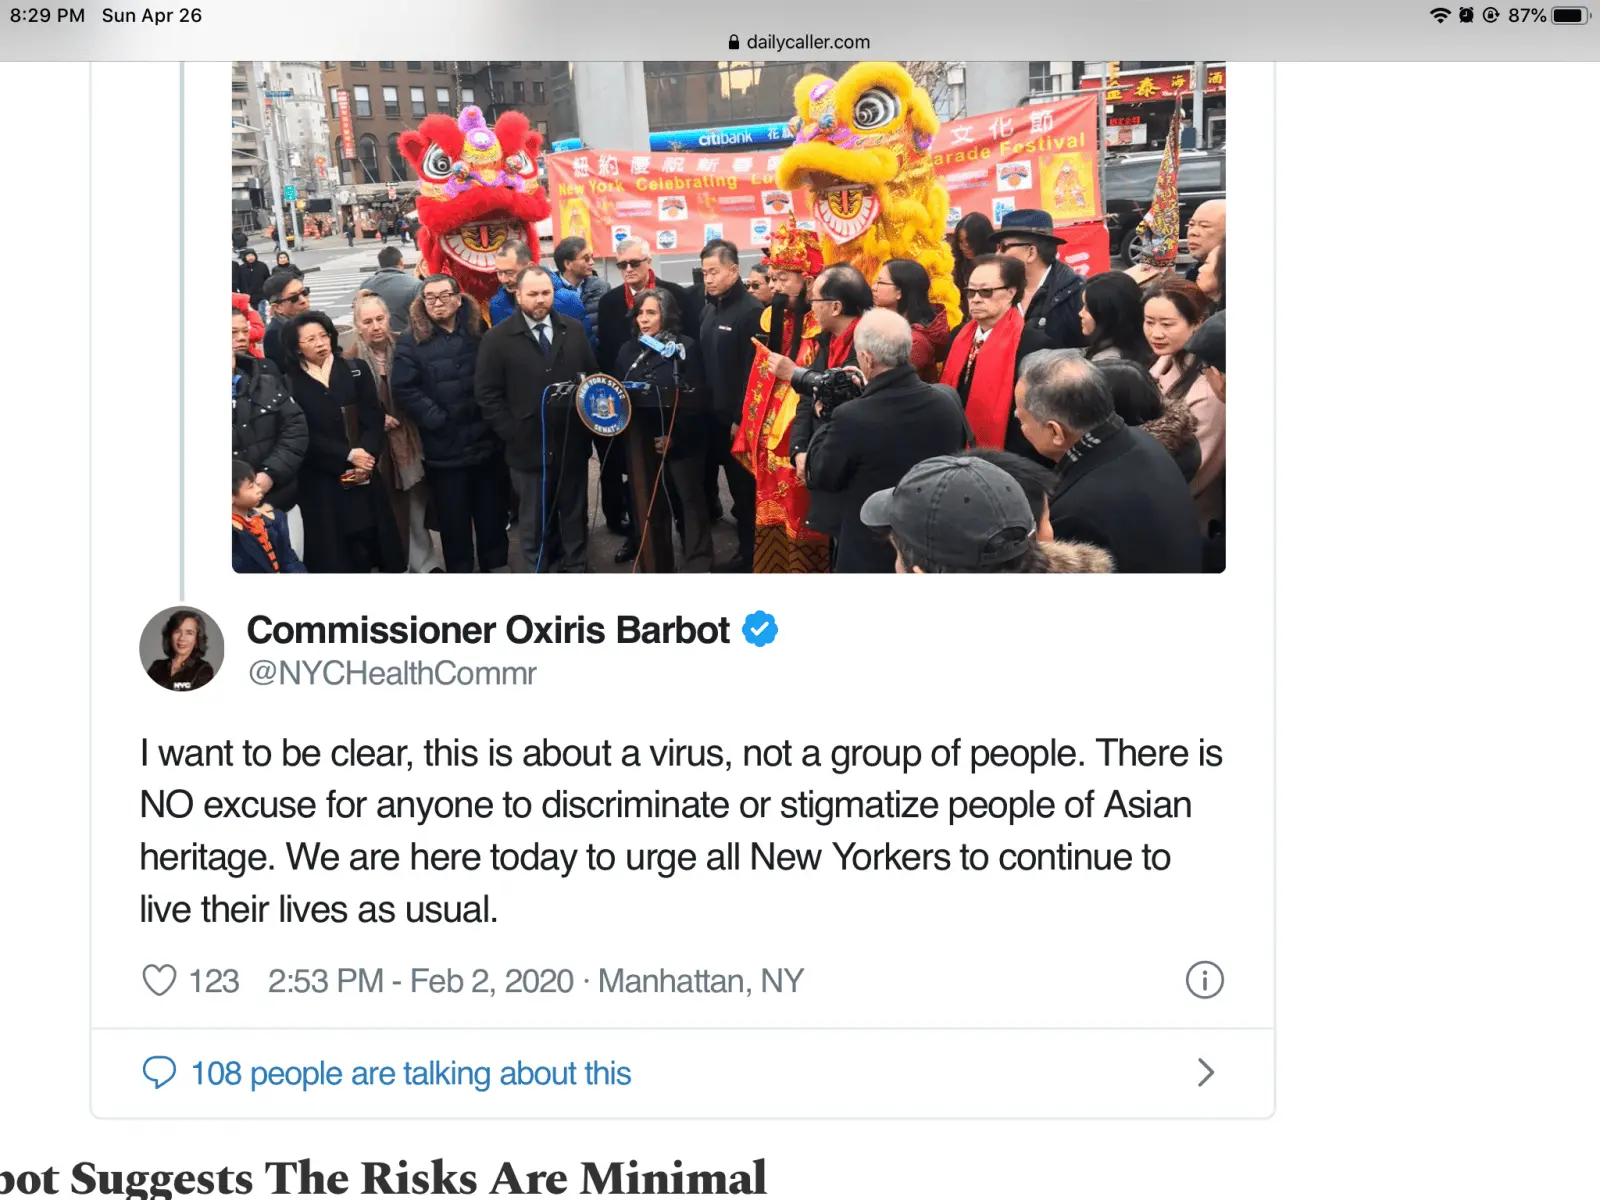Tap the battery indicator icon
This screenshot has height=1200, width=1600.
click(x=1570, y=15)
